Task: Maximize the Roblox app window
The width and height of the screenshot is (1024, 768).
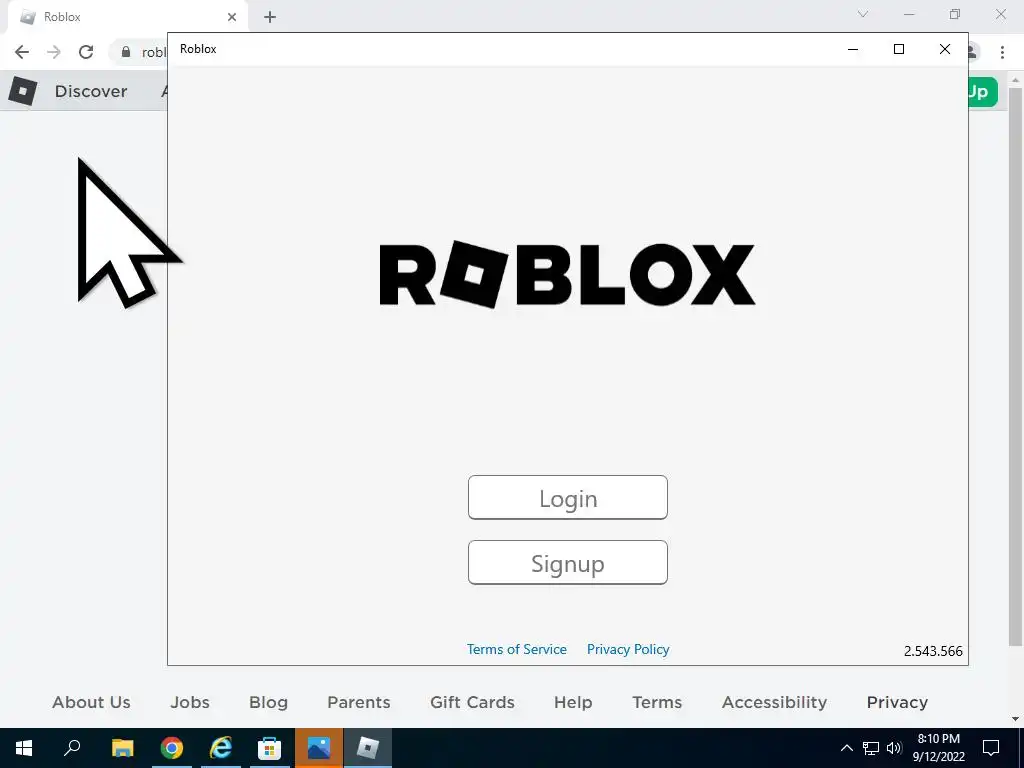Action: (x=899, y=49)
